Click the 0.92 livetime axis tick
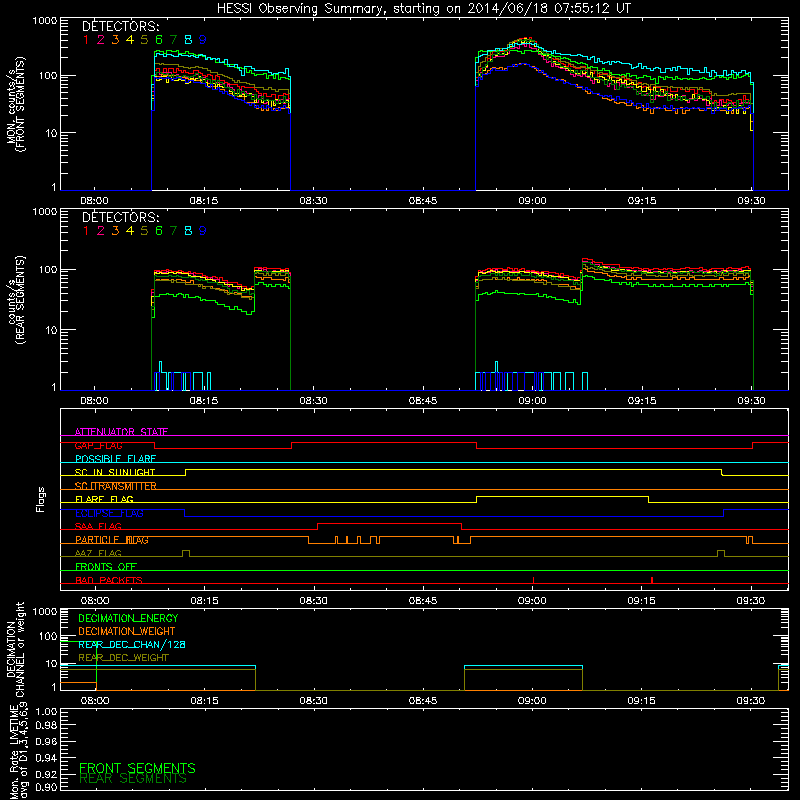This screenshot has height=800, width=800. pyautogui.click(x=46, y=774)
